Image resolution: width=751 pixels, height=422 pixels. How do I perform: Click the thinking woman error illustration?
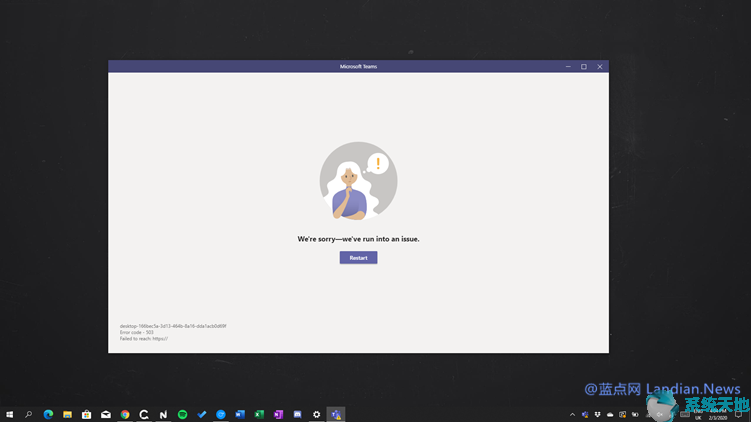point(358,181)
